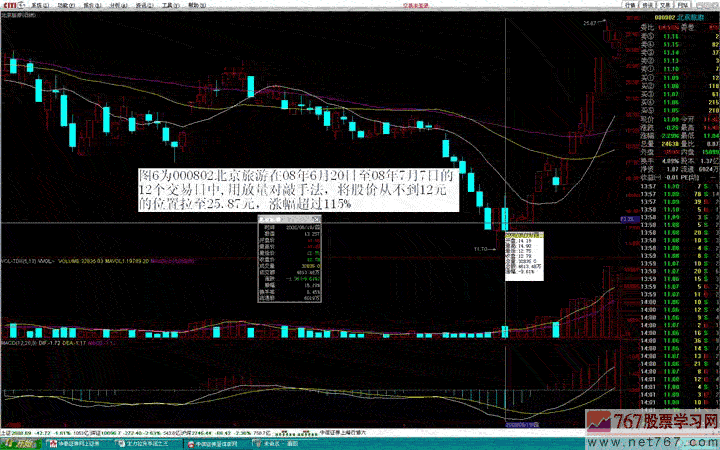
Task: Switch to the 交易 top-right tab
Action: tap(665, 5)
